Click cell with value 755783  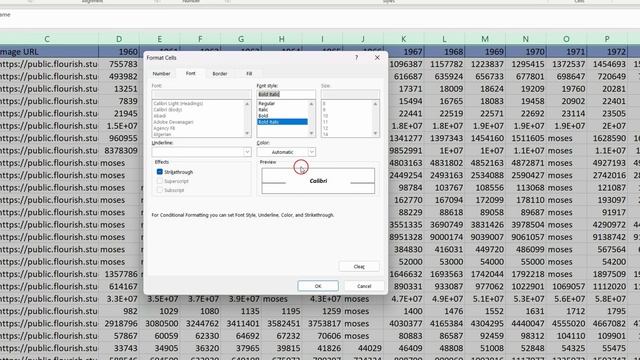(x=119, y=64)
